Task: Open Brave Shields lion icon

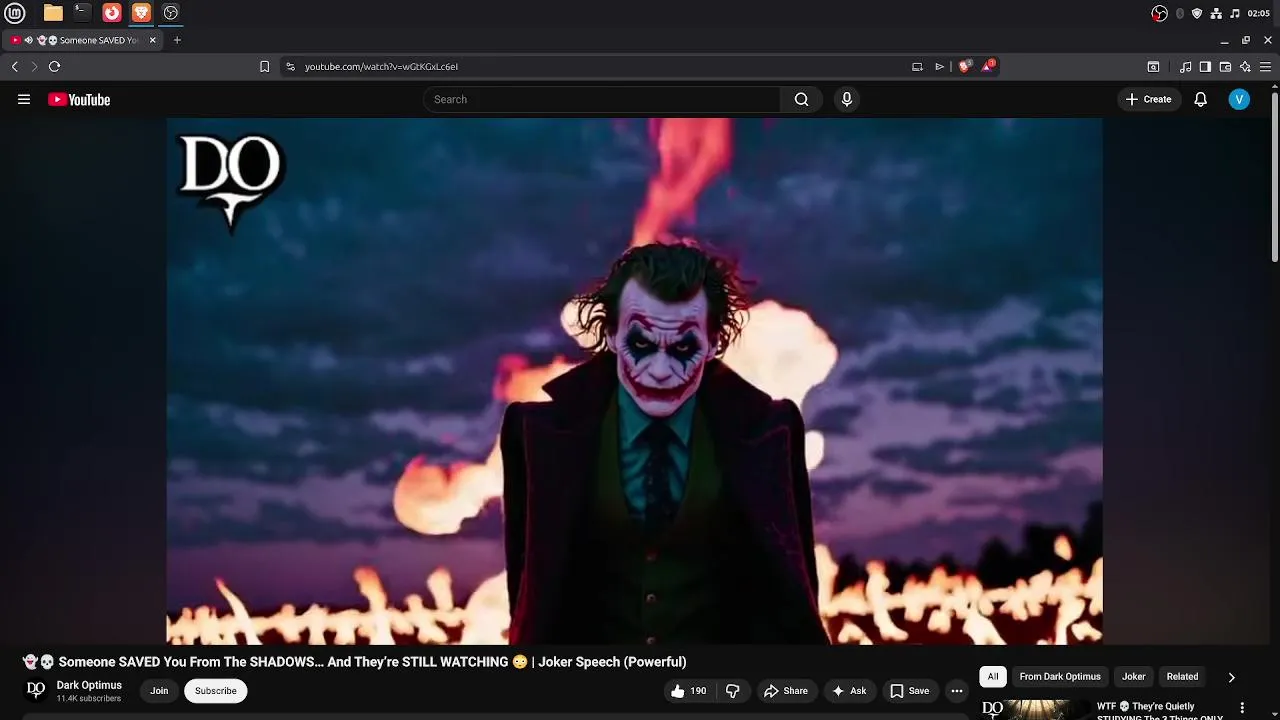Action: 964,66
